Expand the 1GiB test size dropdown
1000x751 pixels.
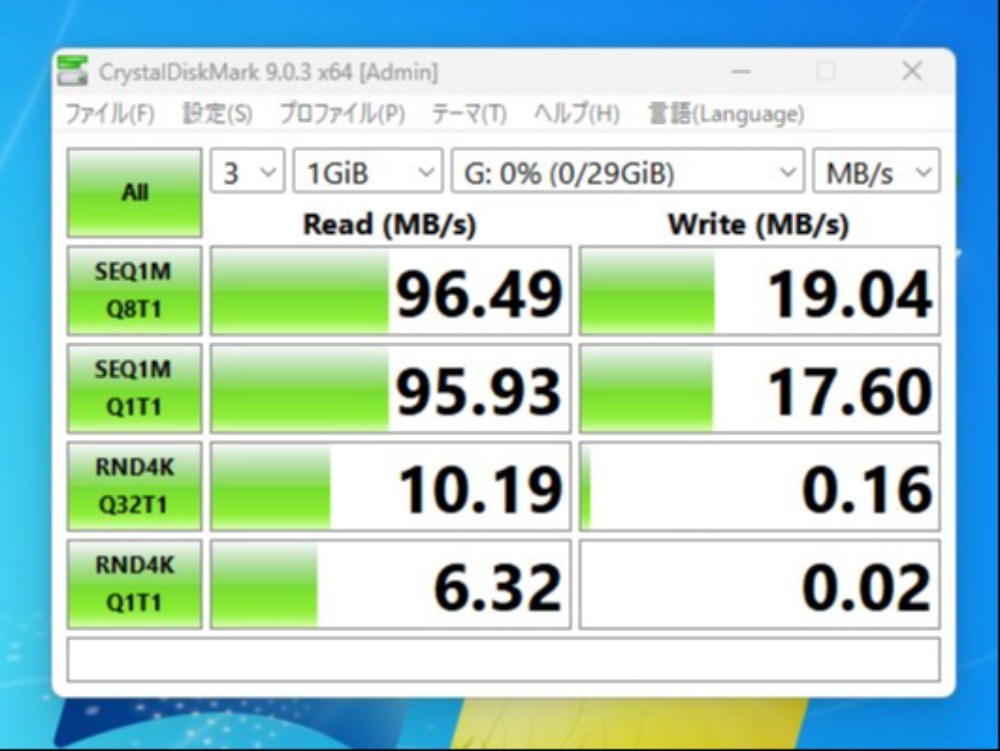[x=367, y=171]
